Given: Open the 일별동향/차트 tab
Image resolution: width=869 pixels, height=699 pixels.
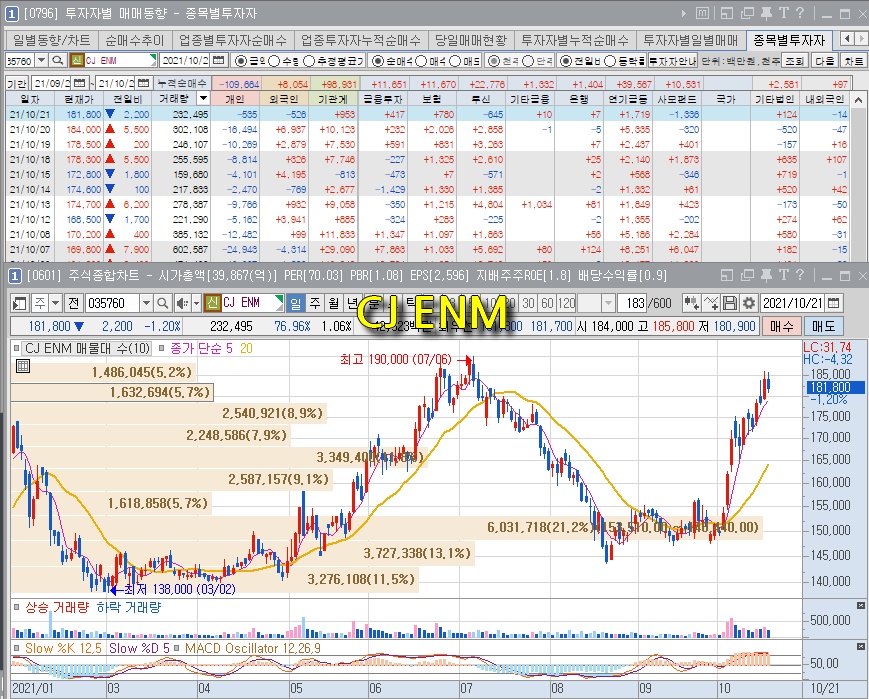Looking at the screenshot, I should click(52, 40).
